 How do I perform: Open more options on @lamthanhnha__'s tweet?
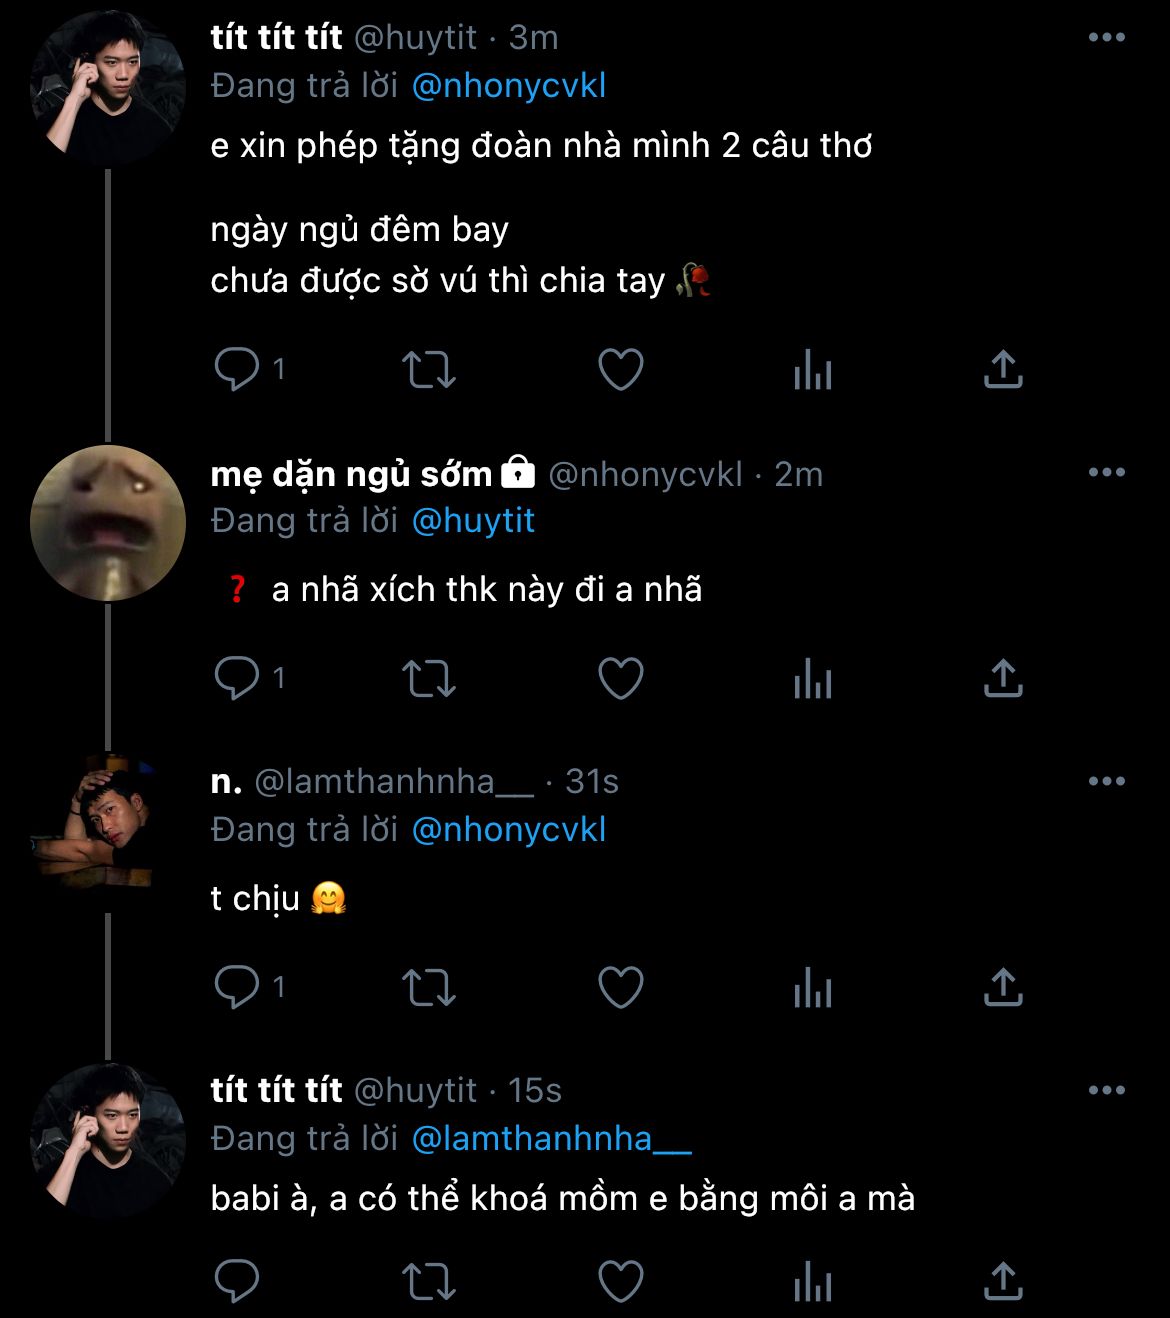[1106, 782]
